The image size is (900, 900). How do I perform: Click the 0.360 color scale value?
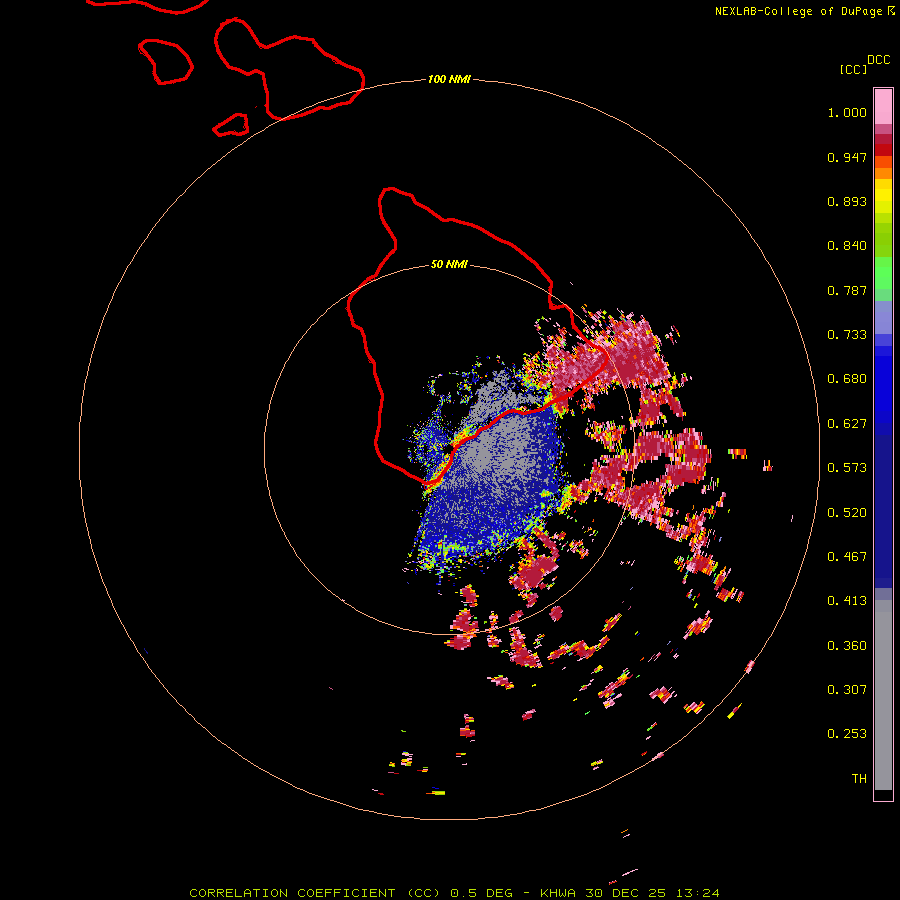click(x=847, y=646)
